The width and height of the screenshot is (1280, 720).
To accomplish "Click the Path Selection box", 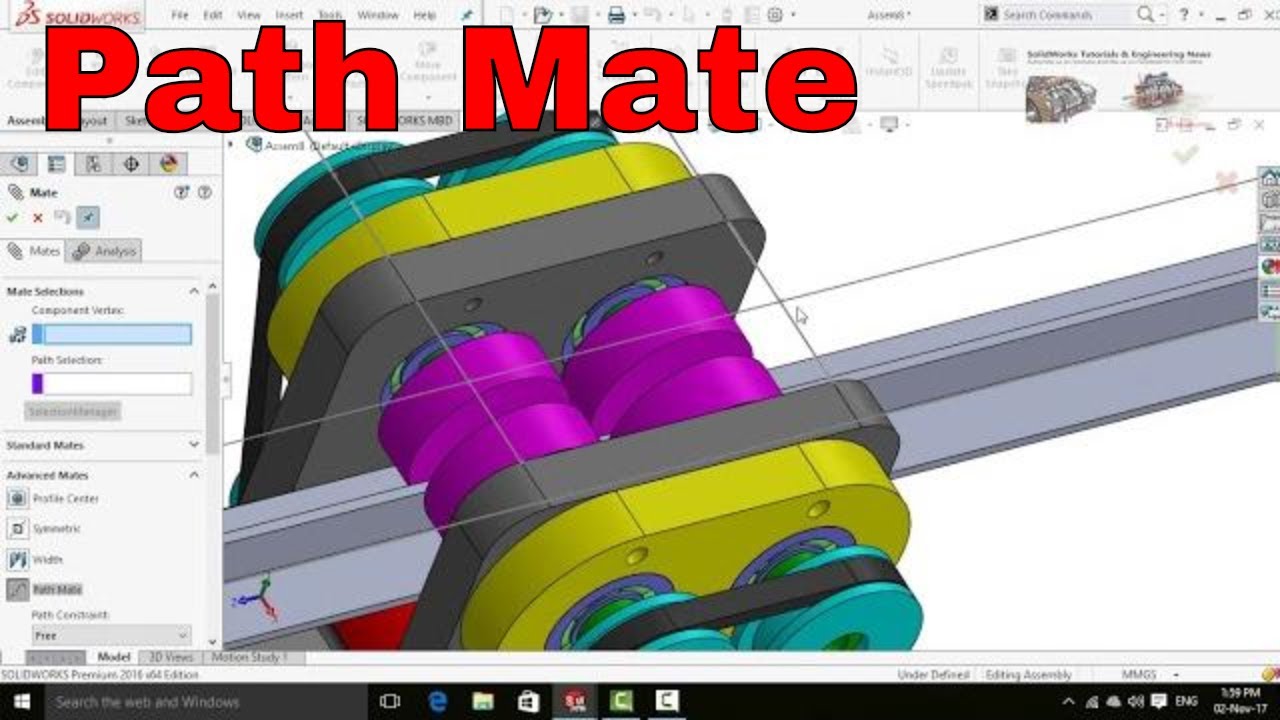I will click(111, 384).
